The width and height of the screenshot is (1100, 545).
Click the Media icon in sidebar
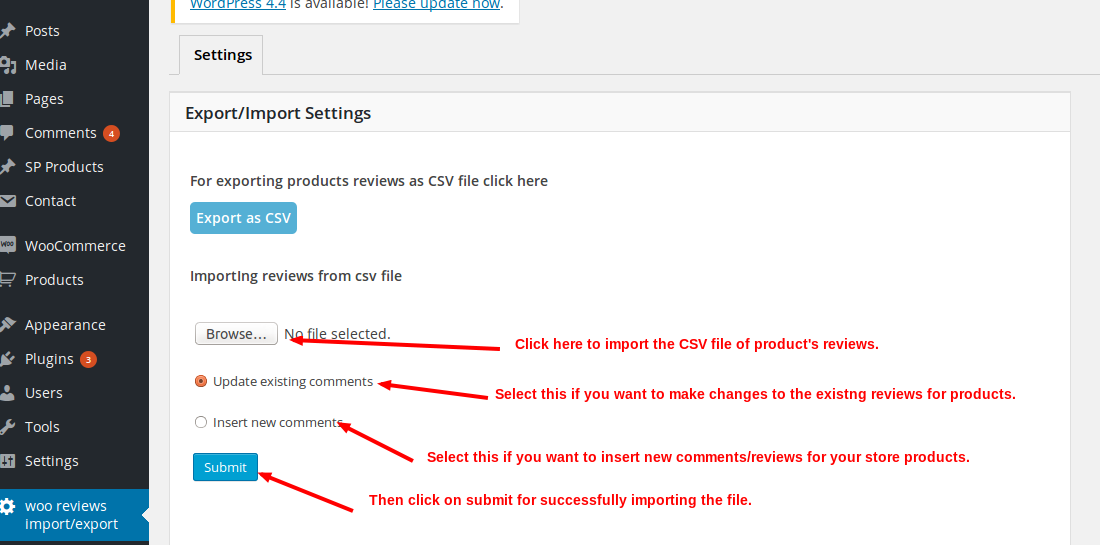8,65
